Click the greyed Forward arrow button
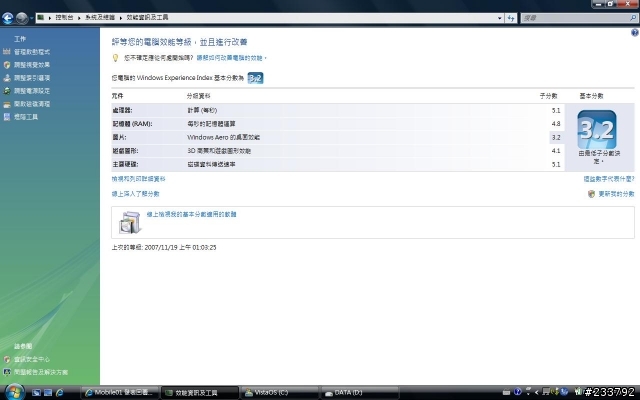Viewport: 640px width, 400px height. pyautogui.click(x=22, y=18)
